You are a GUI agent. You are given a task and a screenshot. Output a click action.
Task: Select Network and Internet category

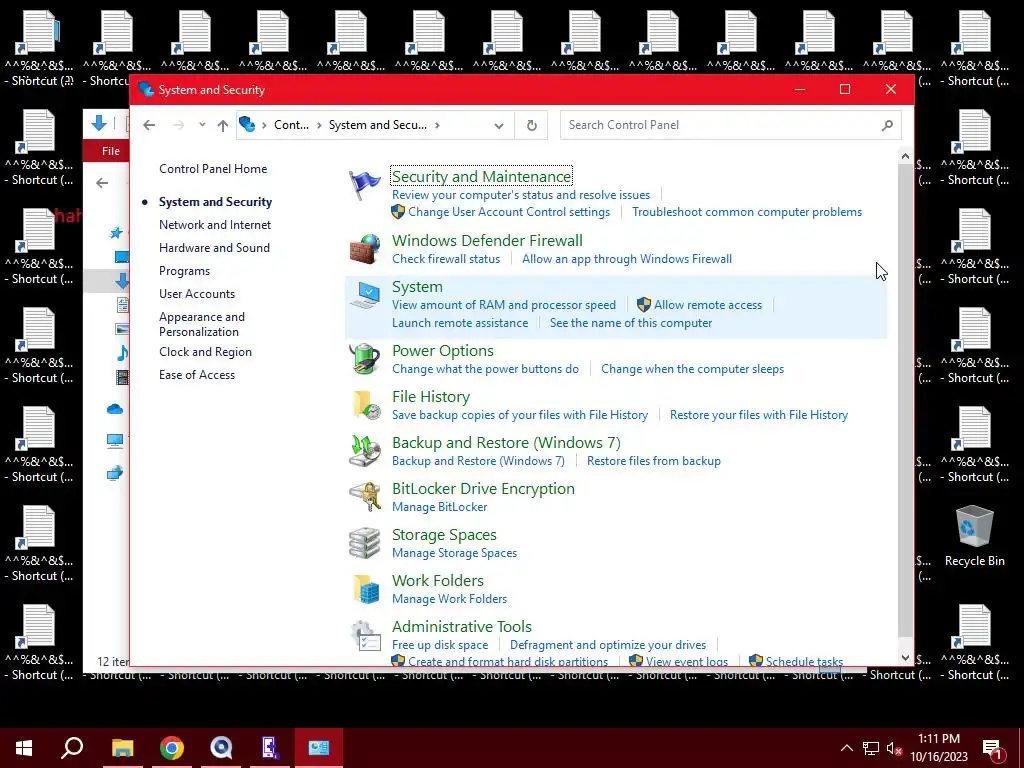point(215,225)
